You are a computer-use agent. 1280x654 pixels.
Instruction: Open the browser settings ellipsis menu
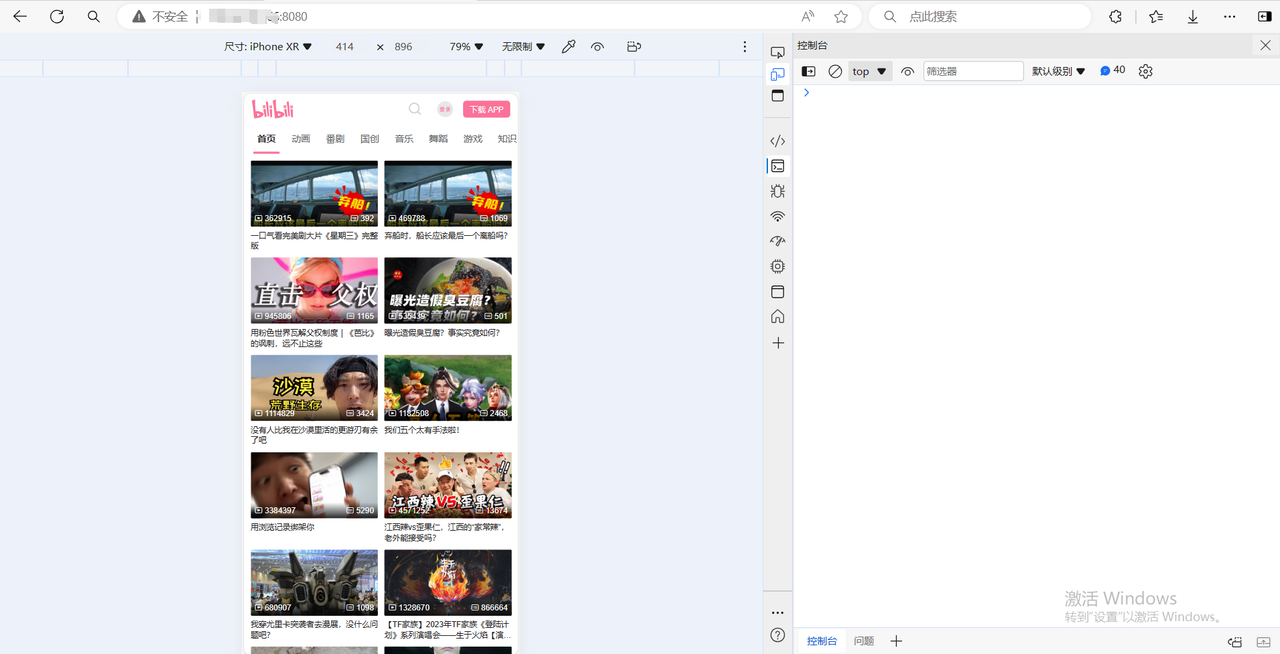point(1230,17)
